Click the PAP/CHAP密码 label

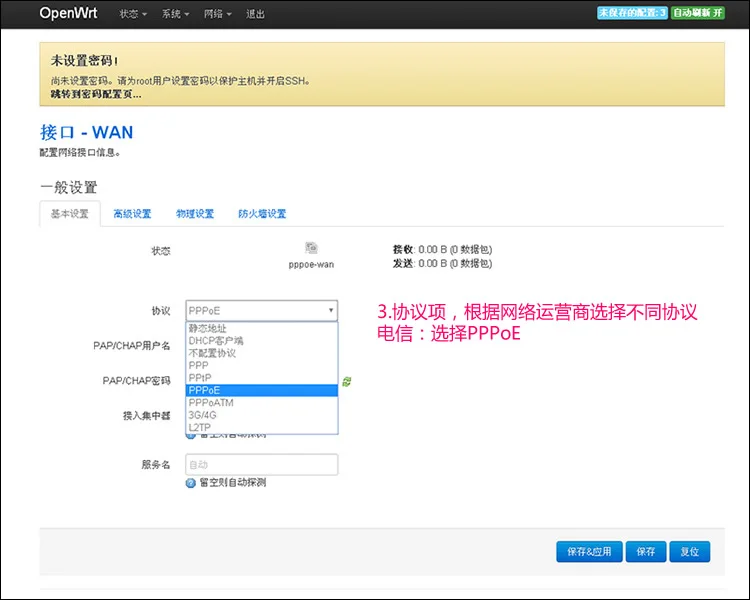click(136, 380)
